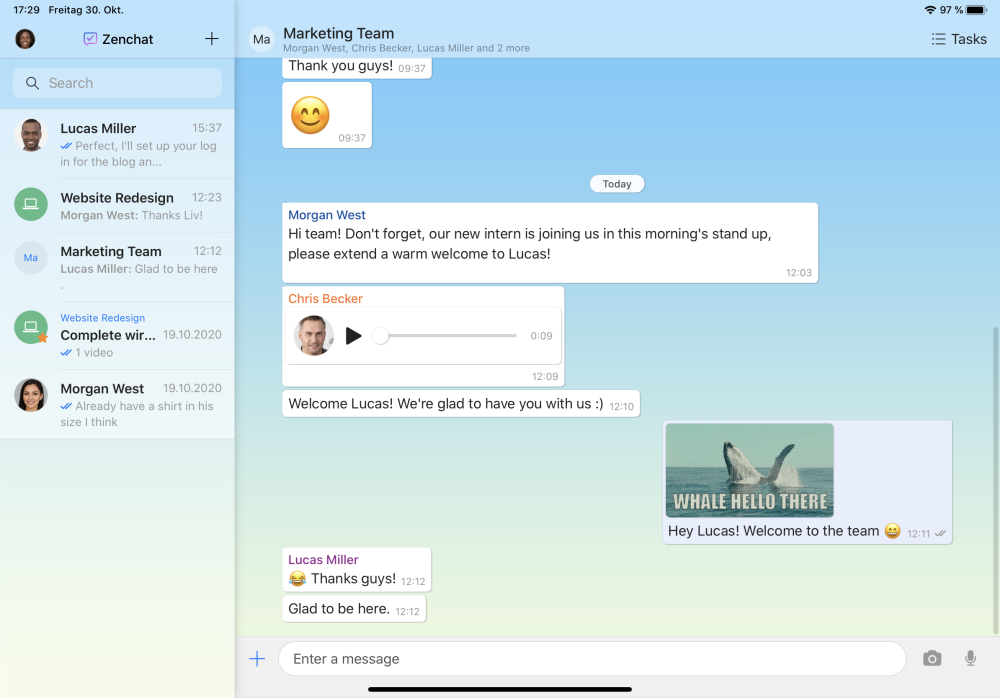Click the 0:09 voice message duration
Viewport: 1000px width, 698px height.
pos(541,336)
